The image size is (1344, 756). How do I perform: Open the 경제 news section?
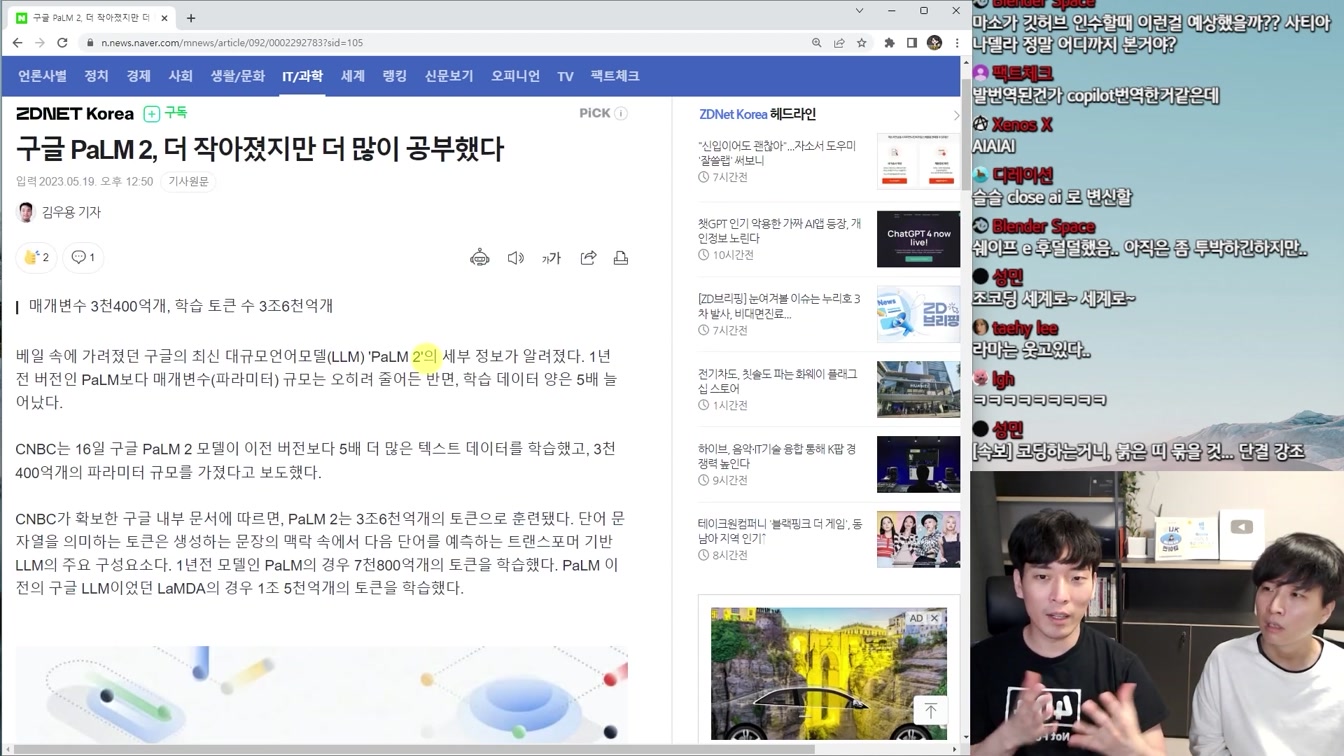[x=138, y=76]
